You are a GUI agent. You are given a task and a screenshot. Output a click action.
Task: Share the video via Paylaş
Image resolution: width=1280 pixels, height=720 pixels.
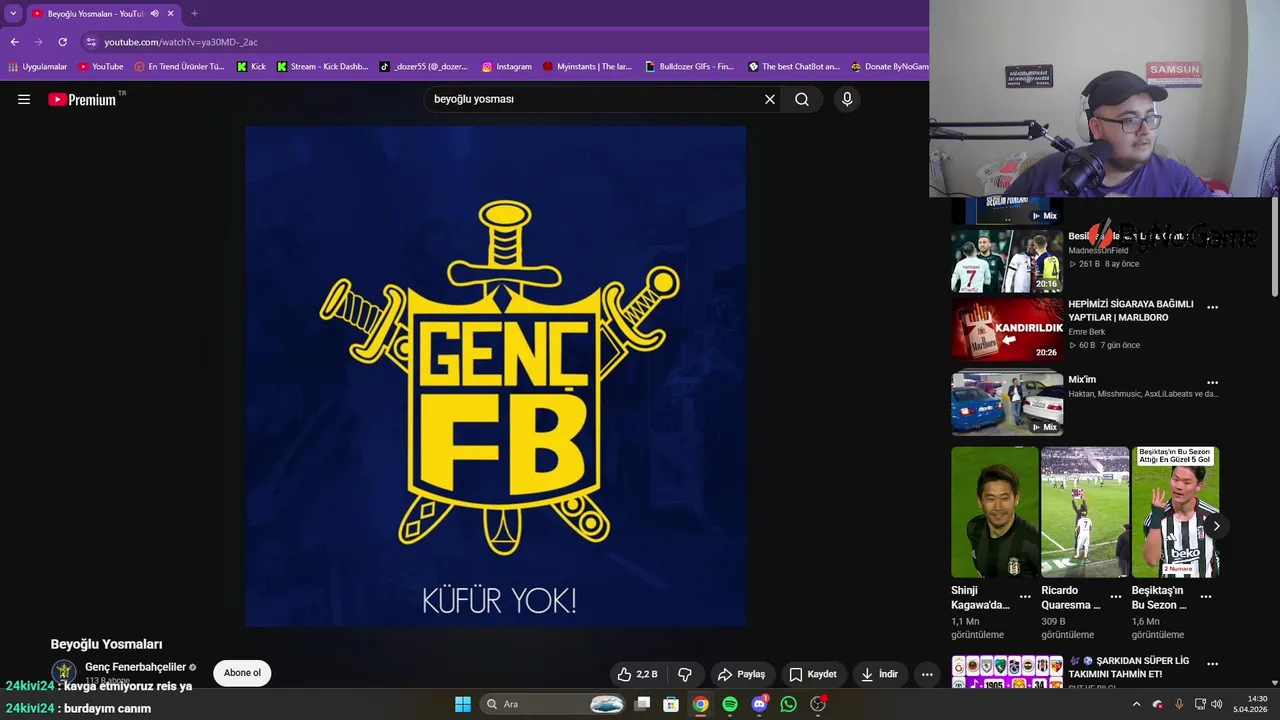[x=741, y=674]
